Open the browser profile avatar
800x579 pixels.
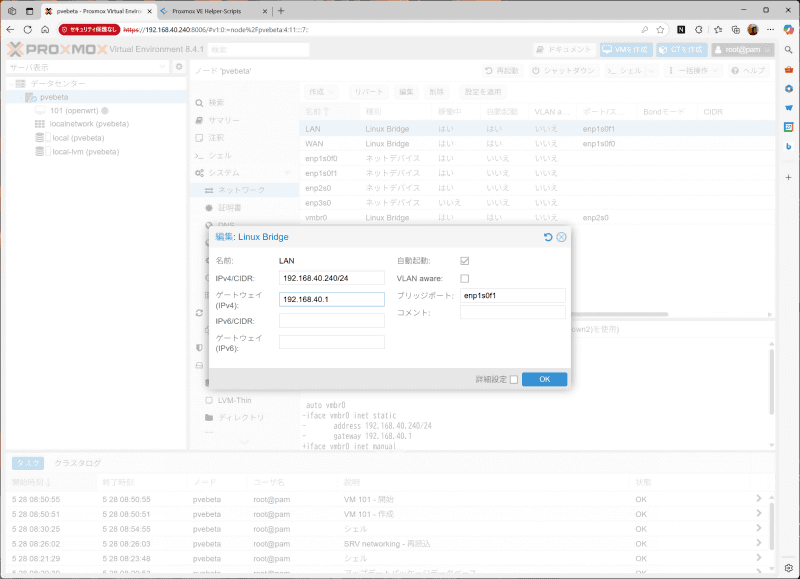pos(753,30)
